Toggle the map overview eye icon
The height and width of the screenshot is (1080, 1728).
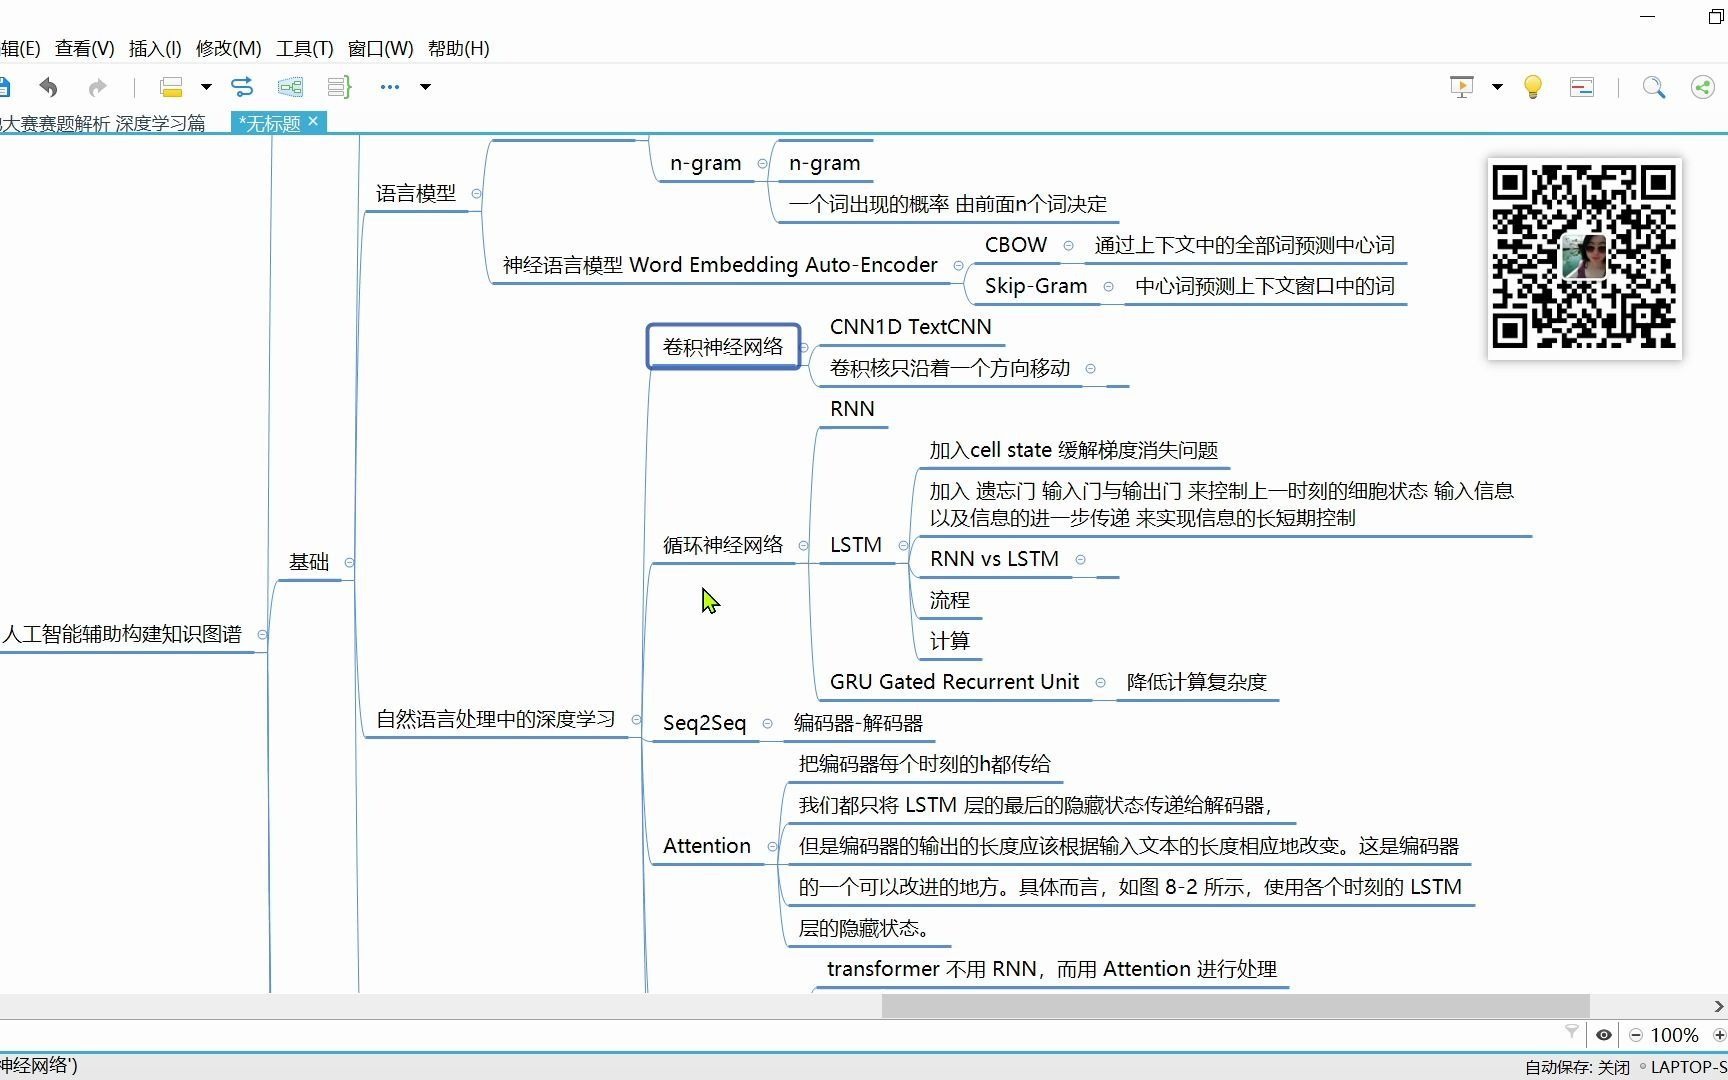point(1604,1034)
